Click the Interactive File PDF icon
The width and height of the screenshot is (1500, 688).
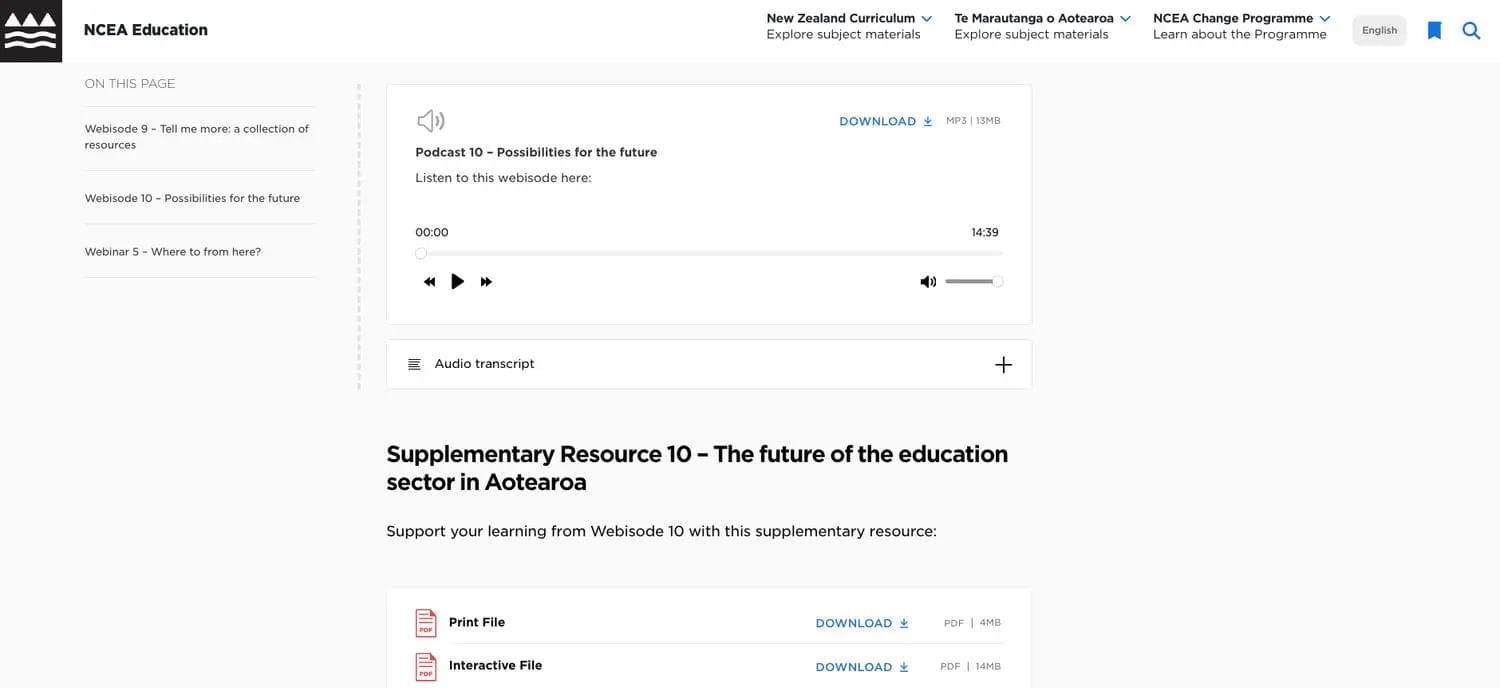click(x=426, y=667)
